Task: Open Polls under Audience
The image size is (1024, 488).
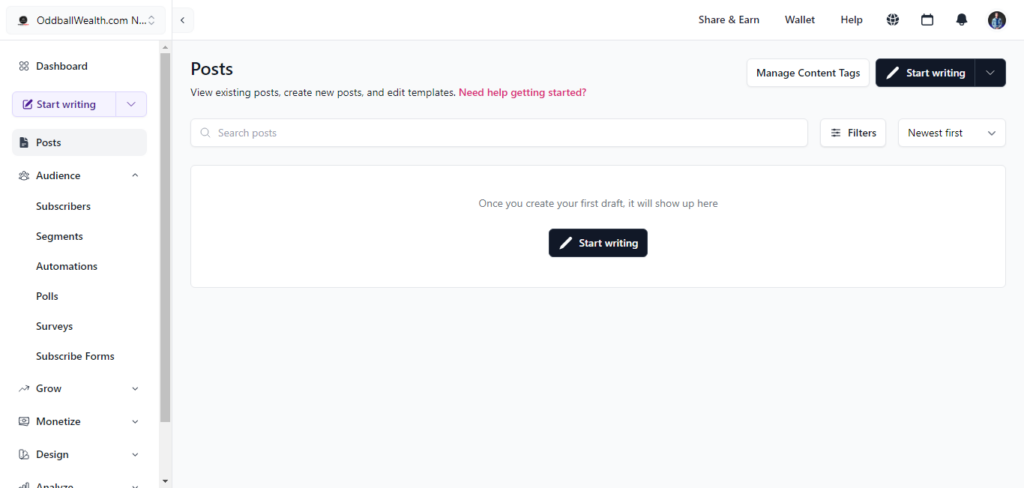Action: coord(47,297)
